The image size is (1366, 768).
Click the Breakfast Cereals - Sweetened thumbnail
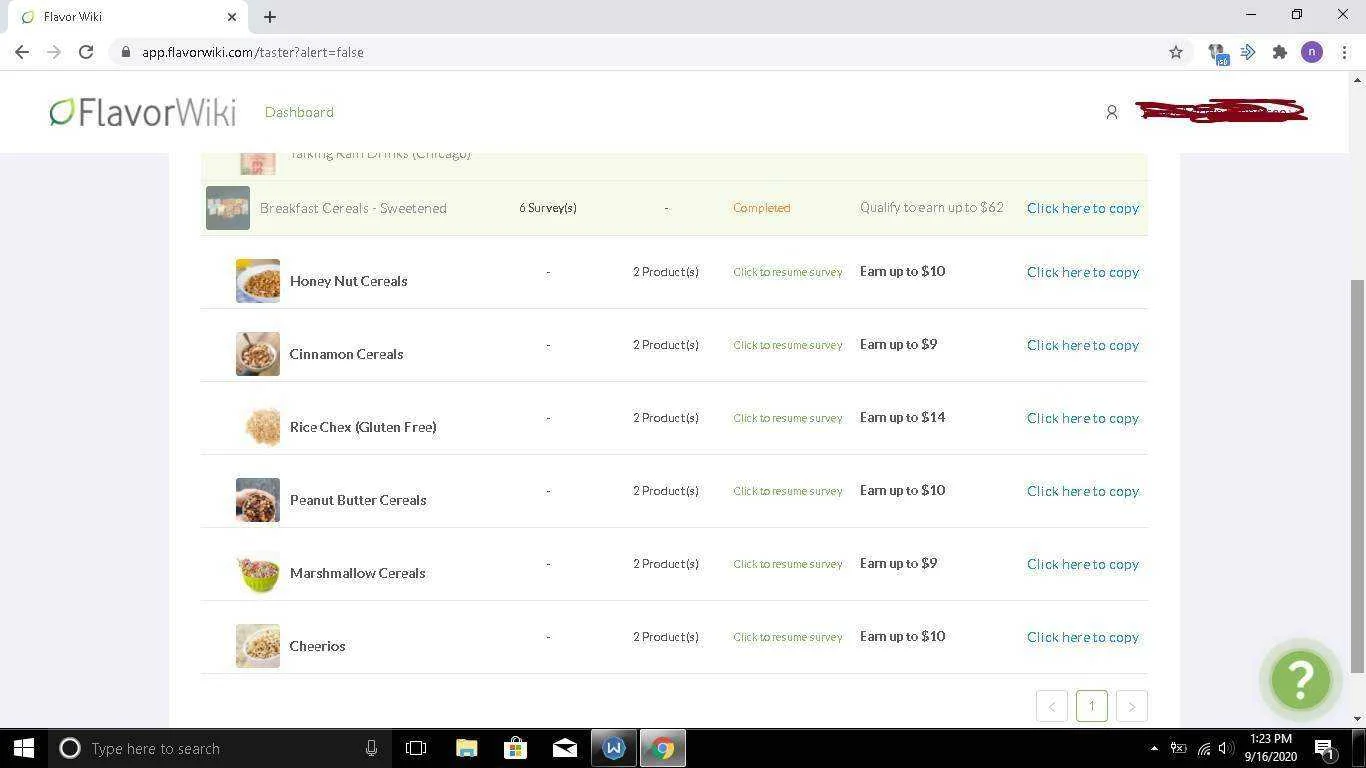(228, 208)
